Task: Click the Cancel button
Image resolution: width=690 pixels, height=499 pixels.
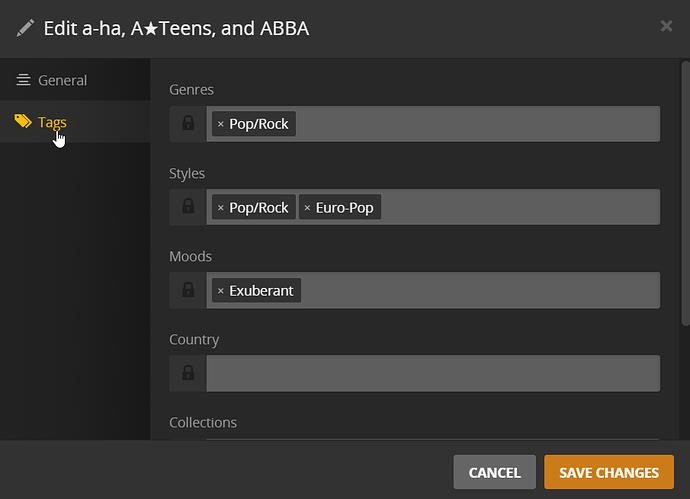Action: (x=494, y=472)
